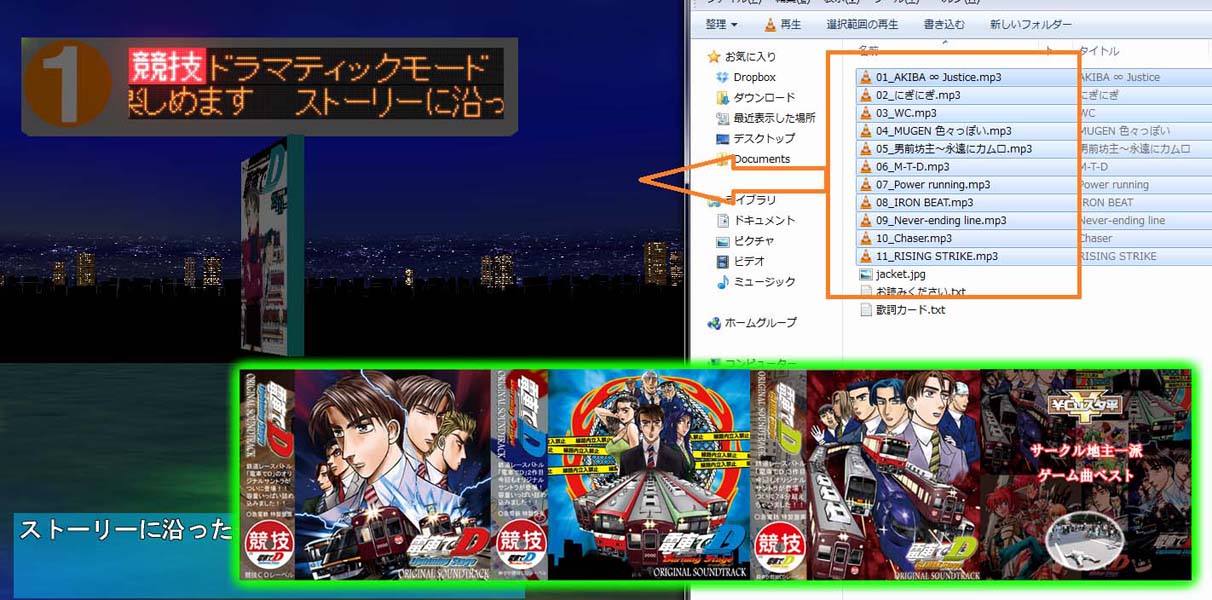Click the ドキュメント library icon

pos(723,220)
